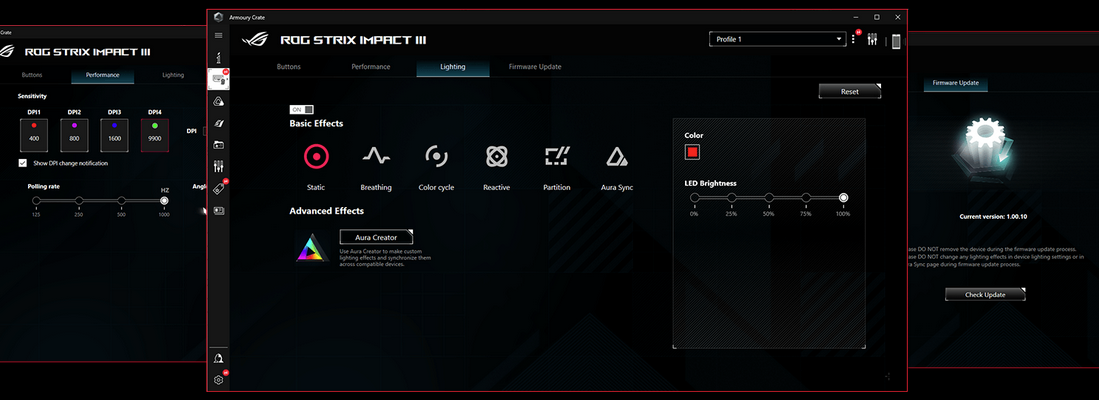Open the hamburger menu in sidebar
Screen dimensions: 1099x400
pyautogui.click(x=219, y=36)
